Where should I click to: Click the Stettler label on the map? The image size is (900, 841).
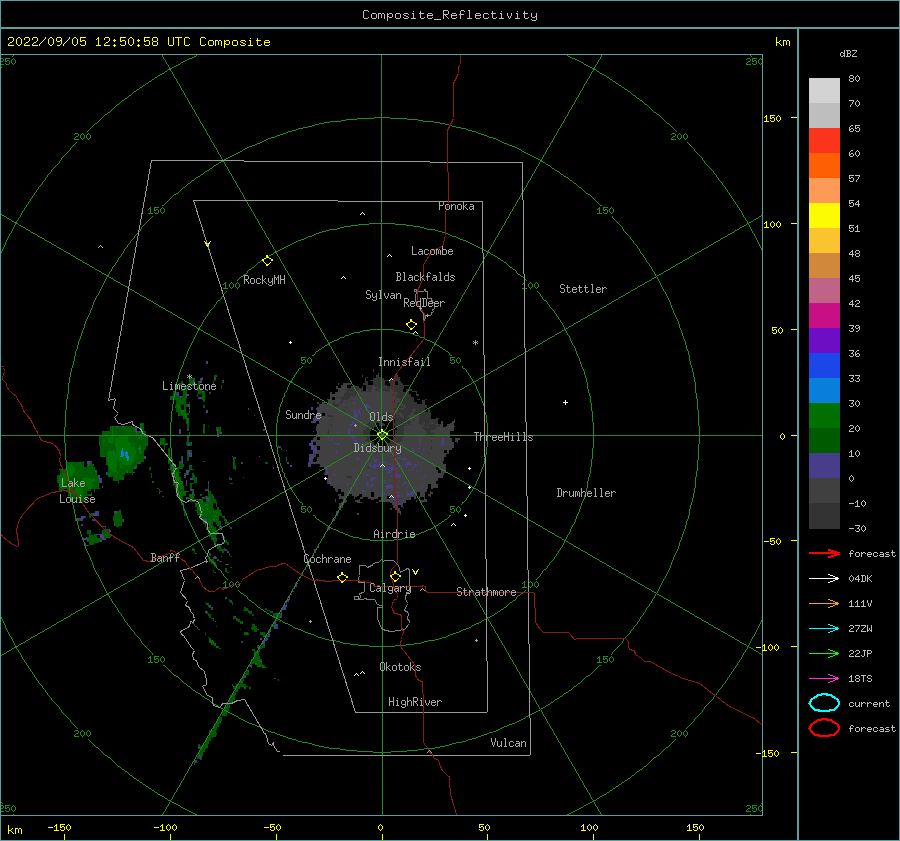point(583,289)
